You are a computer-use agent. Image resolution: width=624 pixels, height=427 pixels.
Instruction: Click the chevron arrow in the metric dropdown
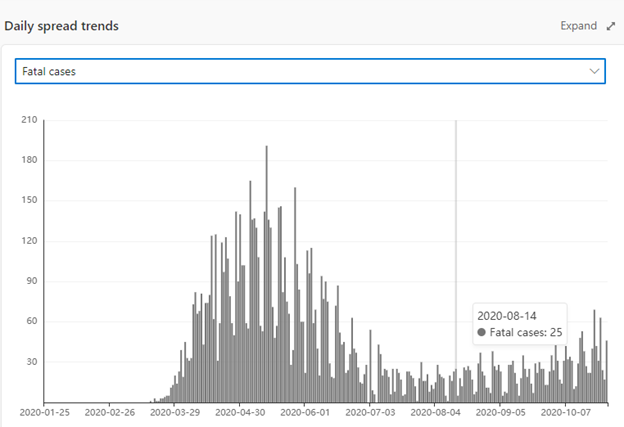click(594, 71)
